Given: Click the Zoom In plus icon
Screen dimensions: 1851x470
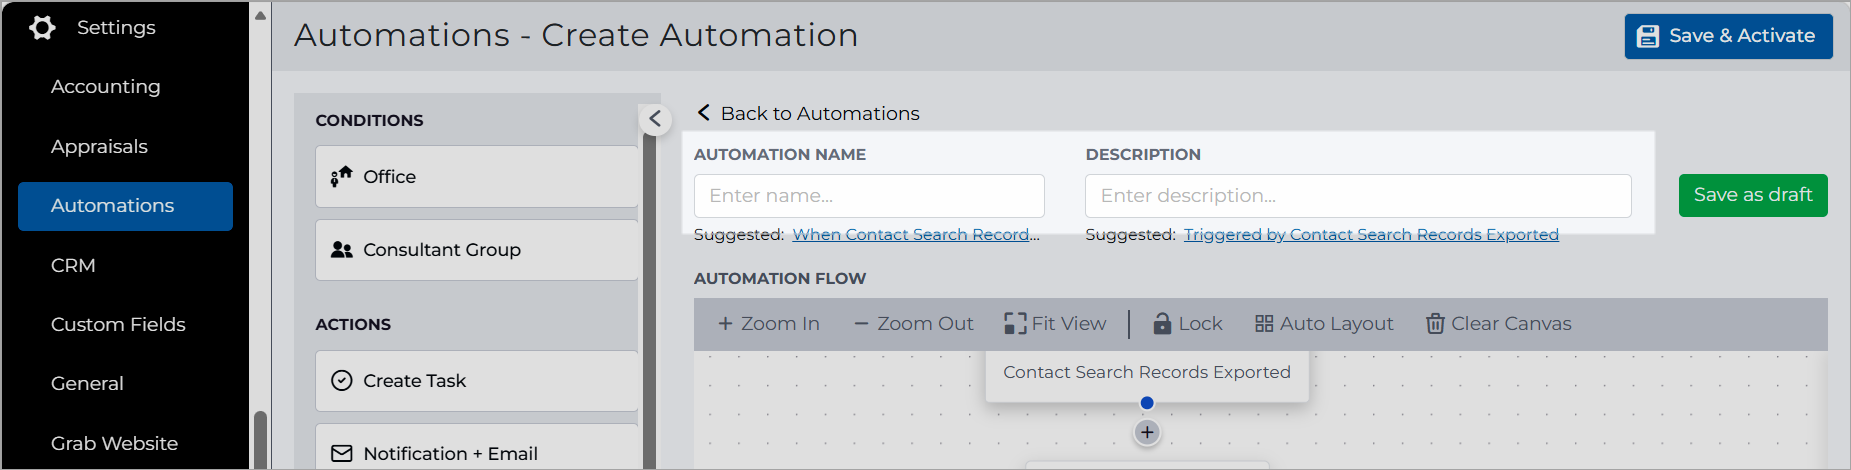Looking at the screenshot, I should 726,324.
